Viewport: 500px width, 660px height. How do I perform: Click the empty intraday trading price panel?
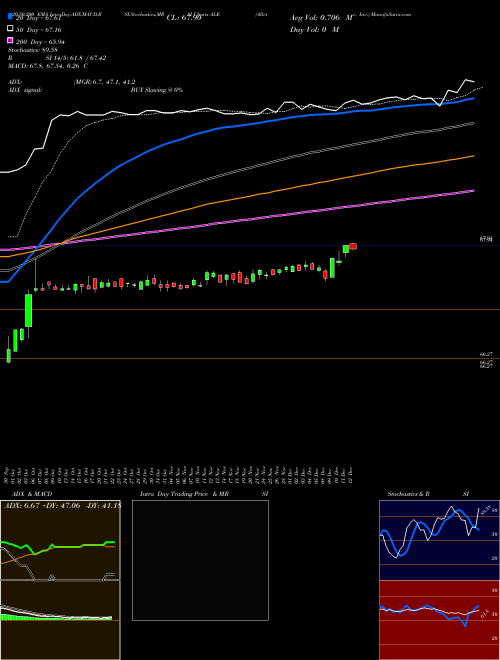[x=200, y=560]
